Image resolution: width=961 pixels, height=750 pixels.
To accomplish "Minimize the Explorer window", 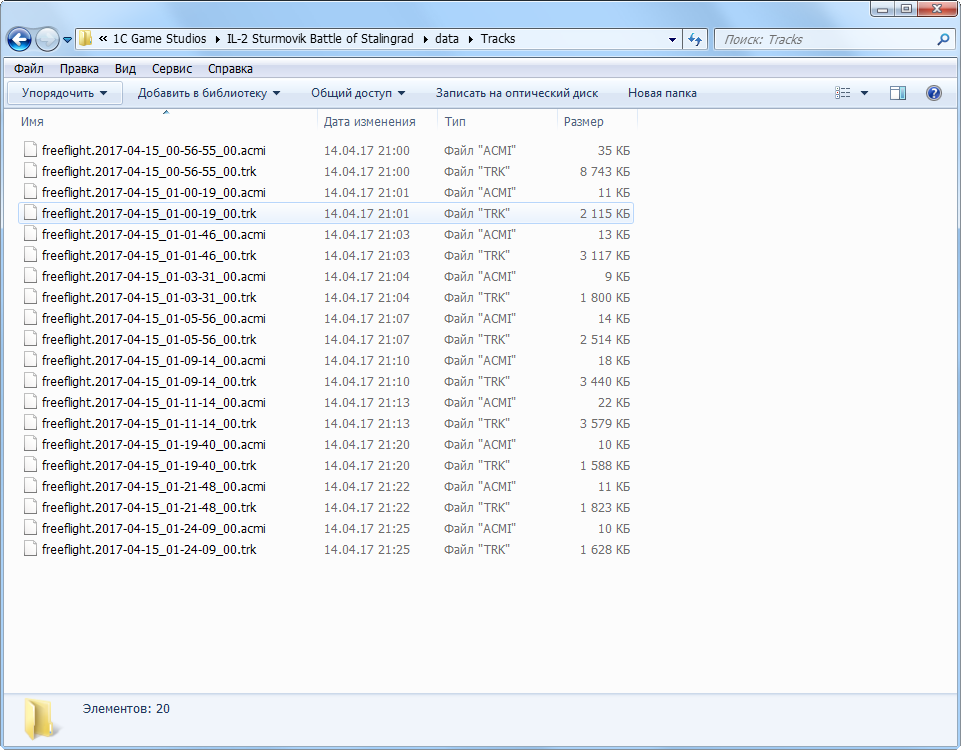I will click(x=883, y=9).
